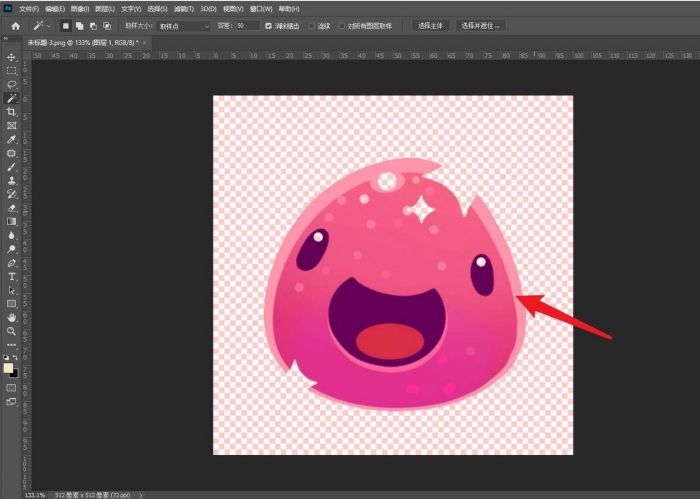Select the Horizontal Type tool
The height and width of the screenshot is (499, 700).
[x=11, y=276]
